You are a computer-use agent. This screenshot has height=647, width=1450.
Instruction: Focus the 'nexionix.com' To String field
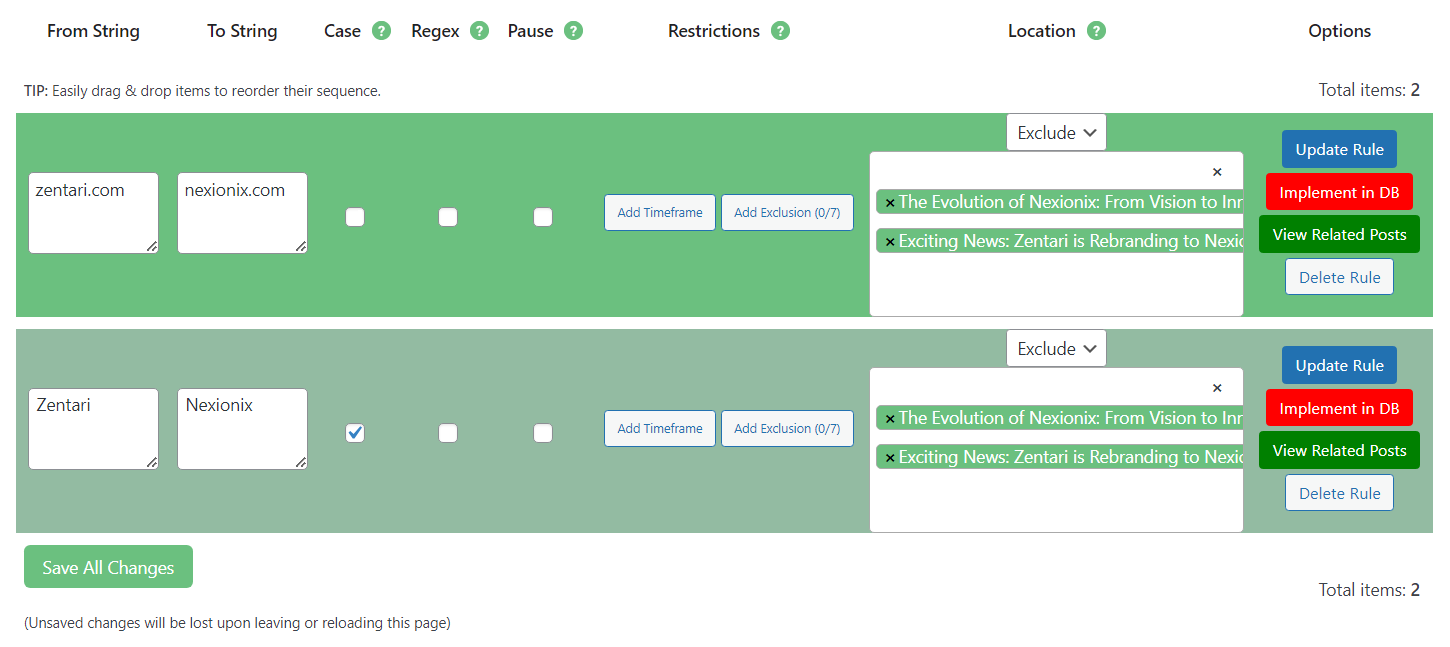coord(242,213)
